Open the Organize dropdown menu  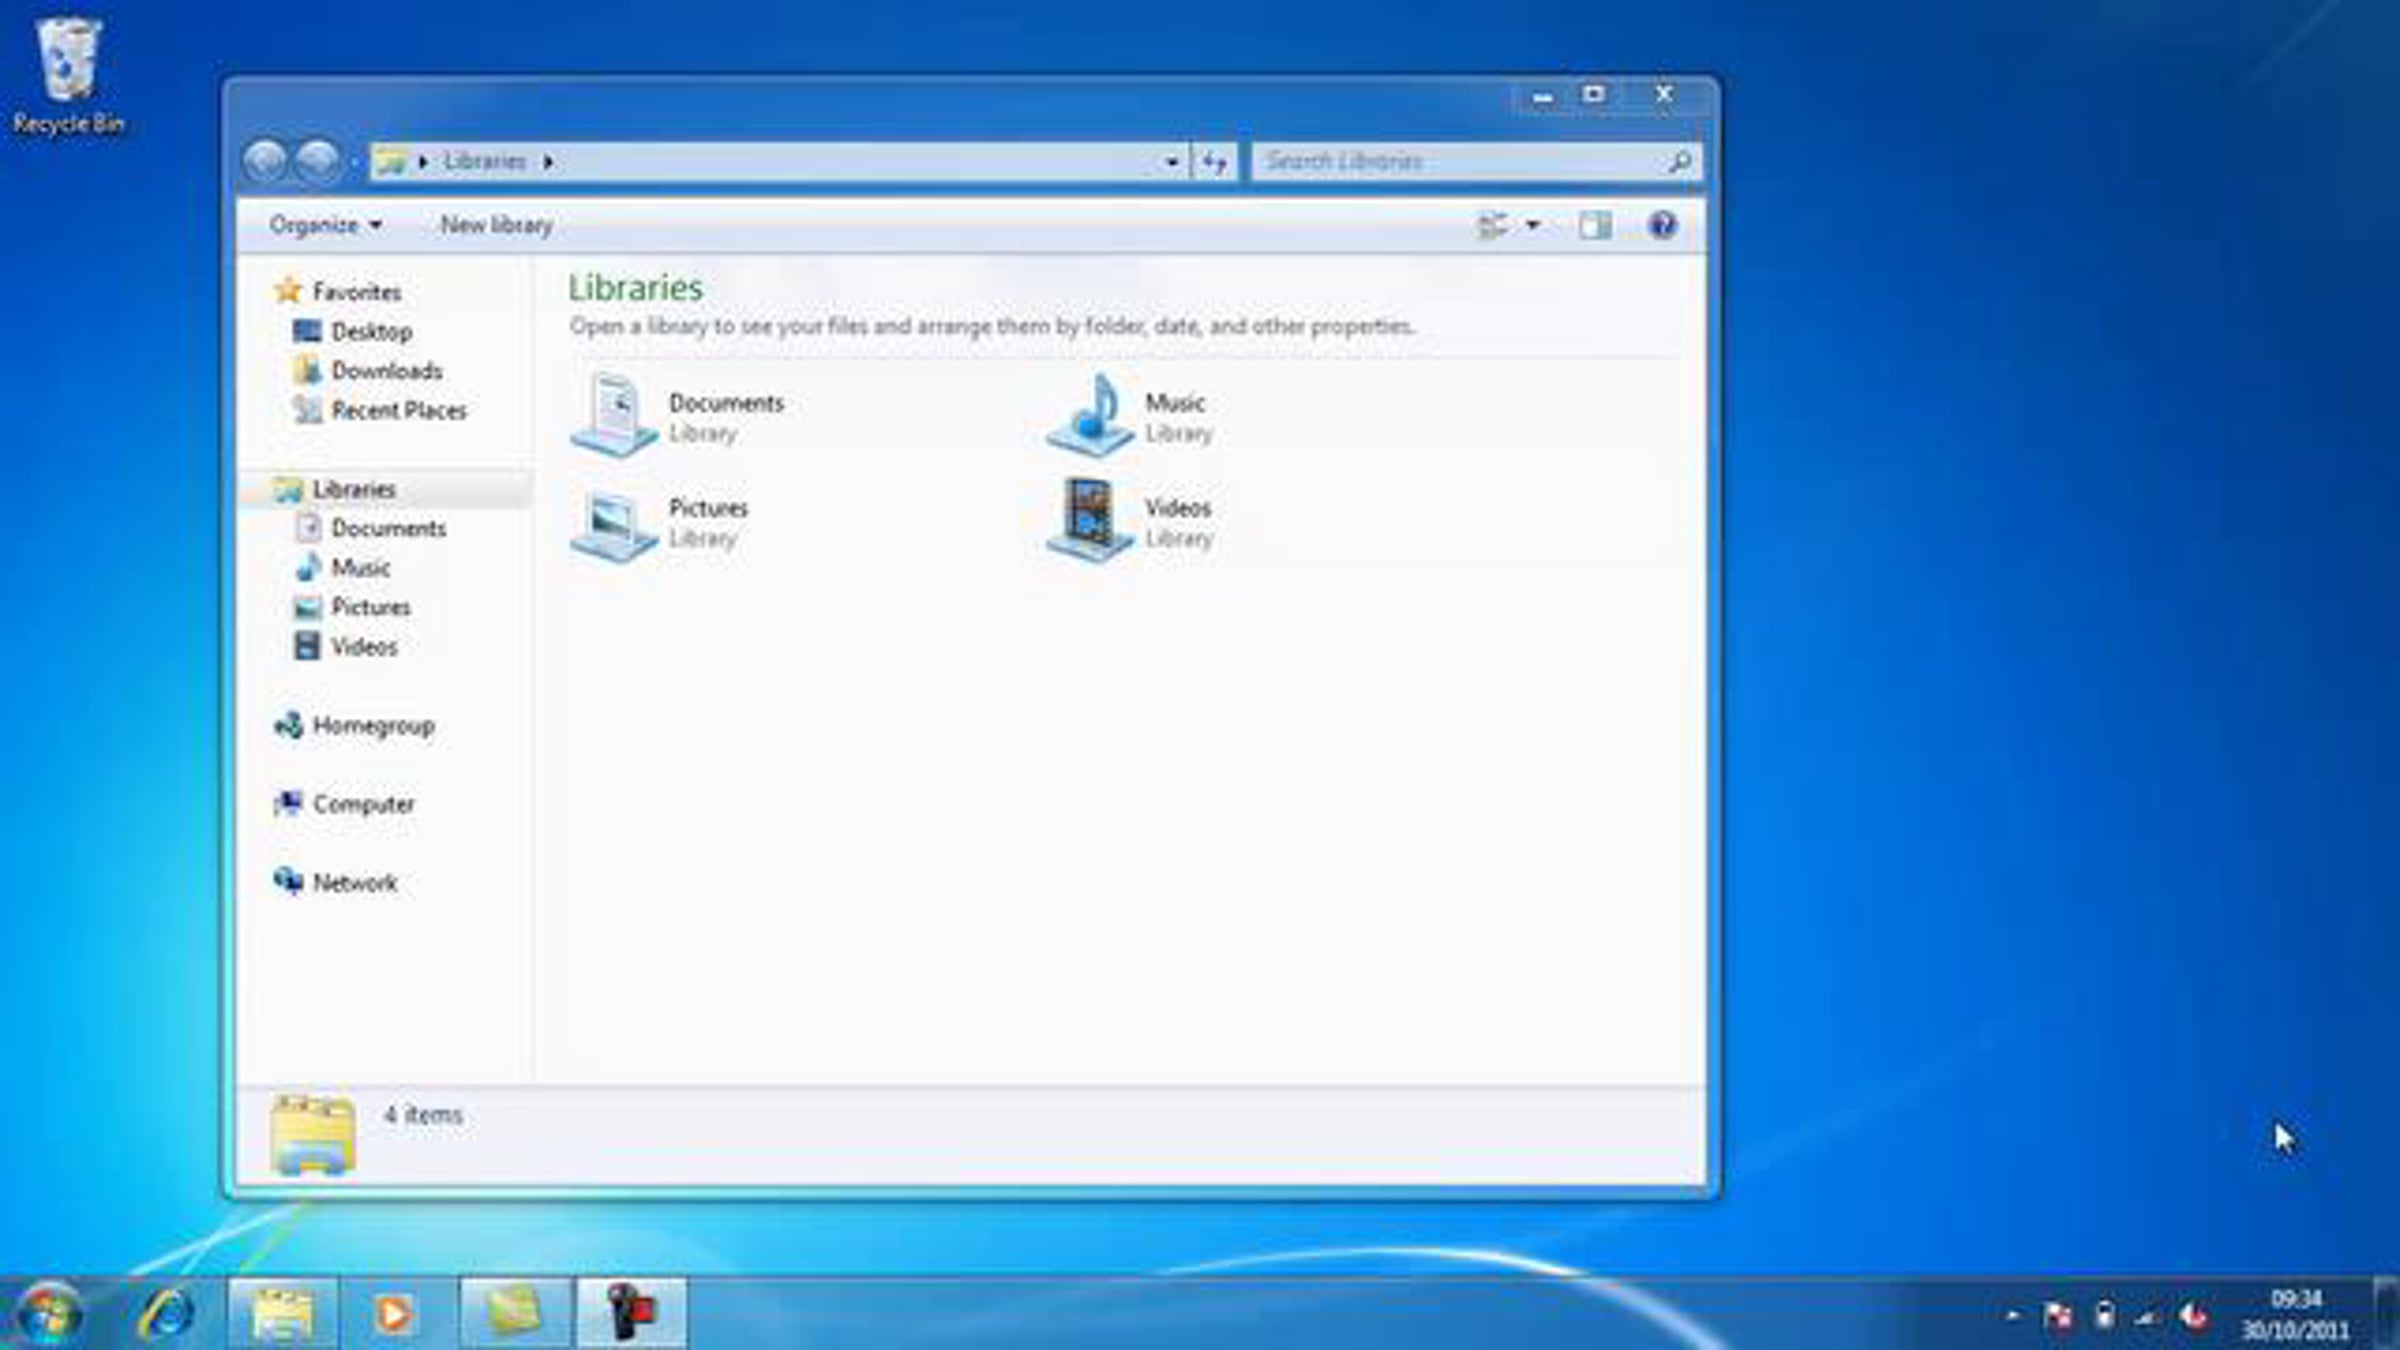click(325, 225)
